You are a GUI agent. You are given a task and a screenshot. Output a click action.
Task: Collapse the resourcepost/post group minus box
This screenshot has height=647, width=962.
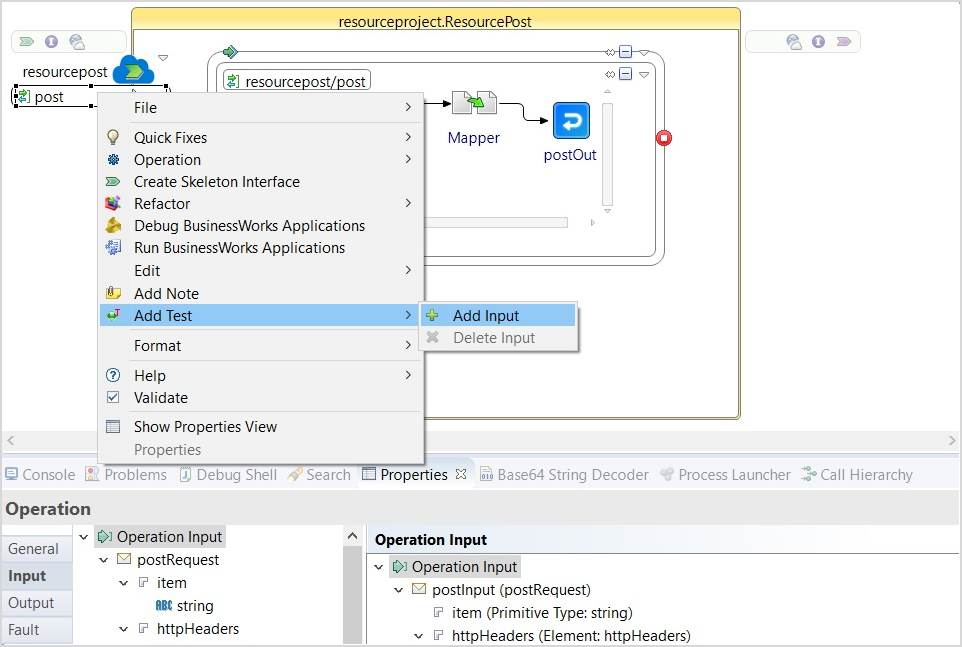click(x=625, y=74)
